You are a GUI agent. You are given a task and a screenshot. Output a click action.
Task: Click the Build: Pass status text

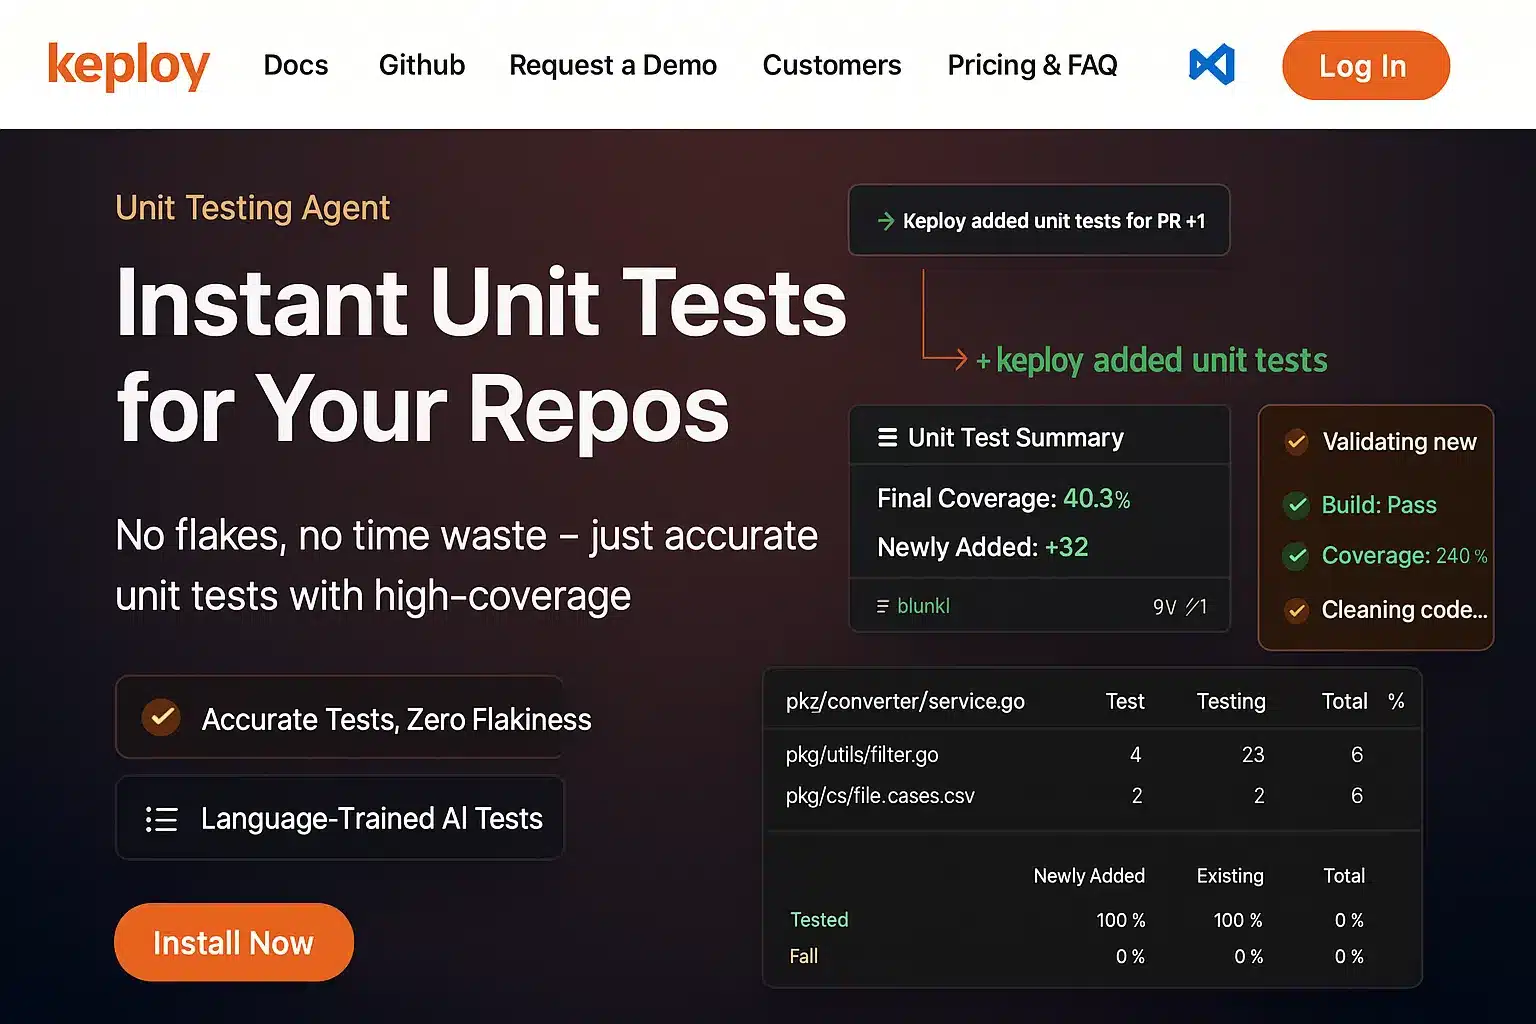pos(1379,505)
